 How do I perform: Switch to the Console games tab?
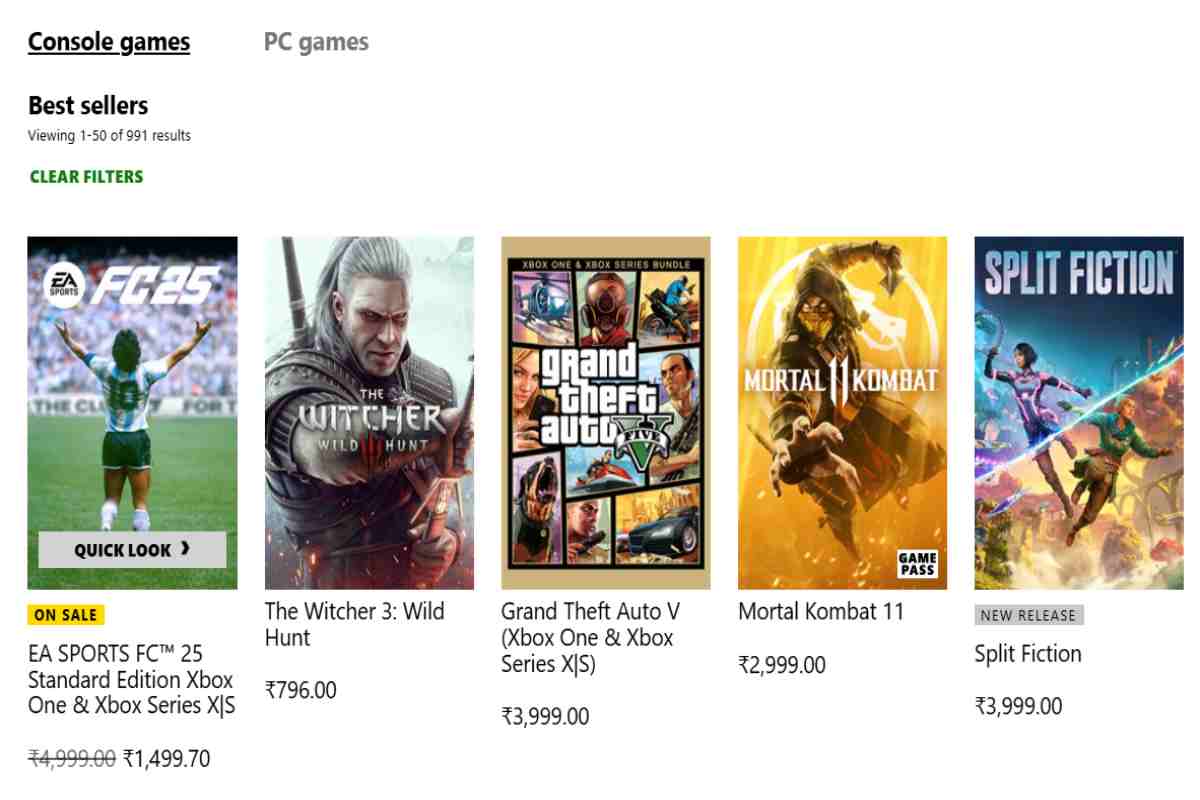click(109, 42)
